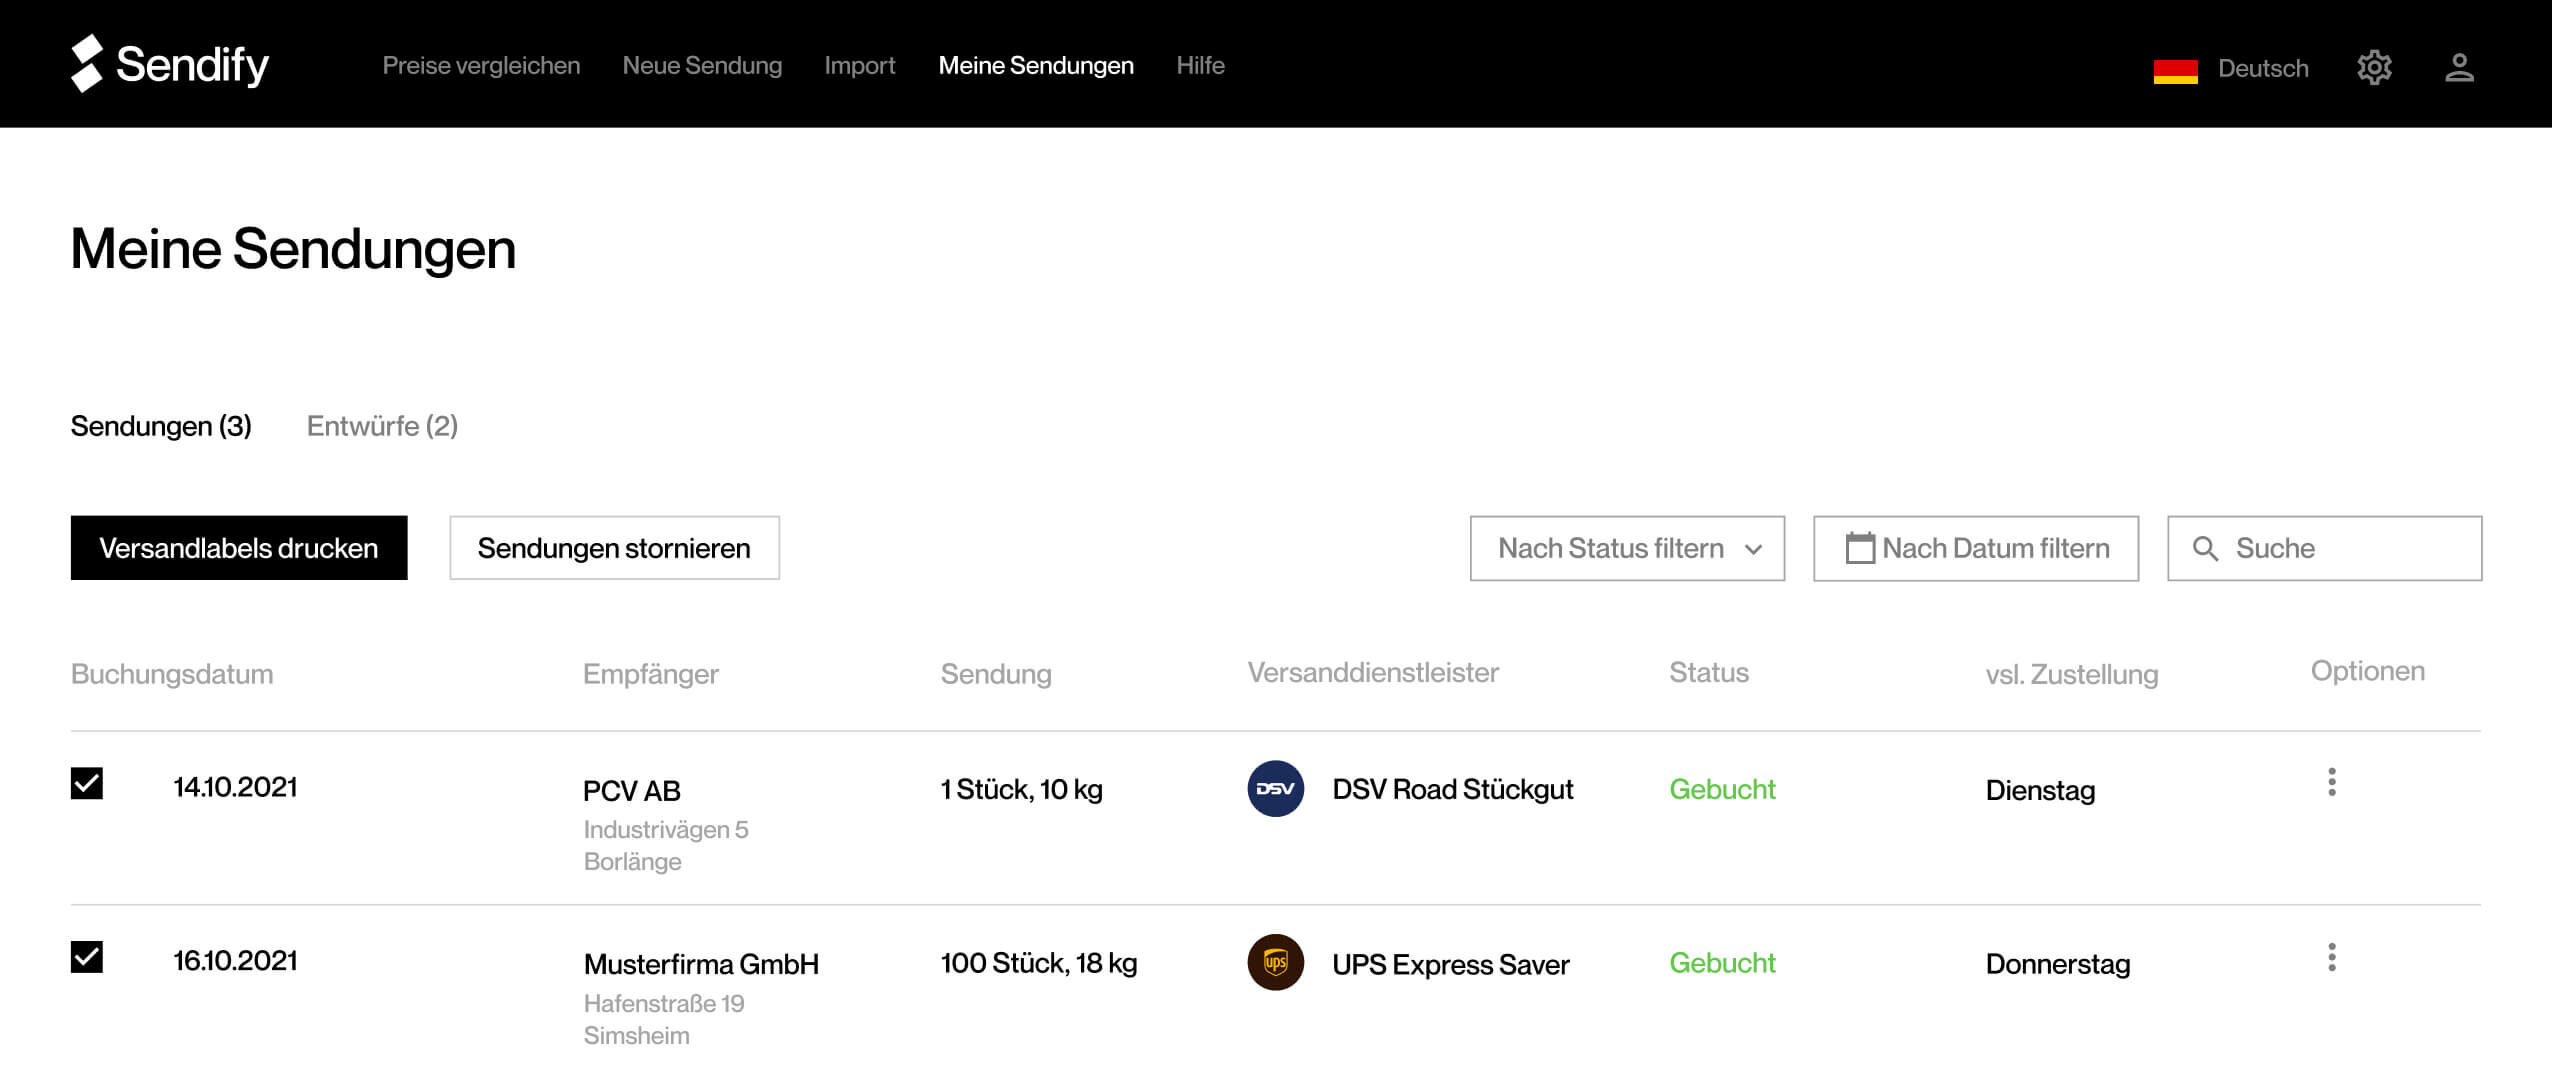Click the magnifier icon in search box

2205,549
